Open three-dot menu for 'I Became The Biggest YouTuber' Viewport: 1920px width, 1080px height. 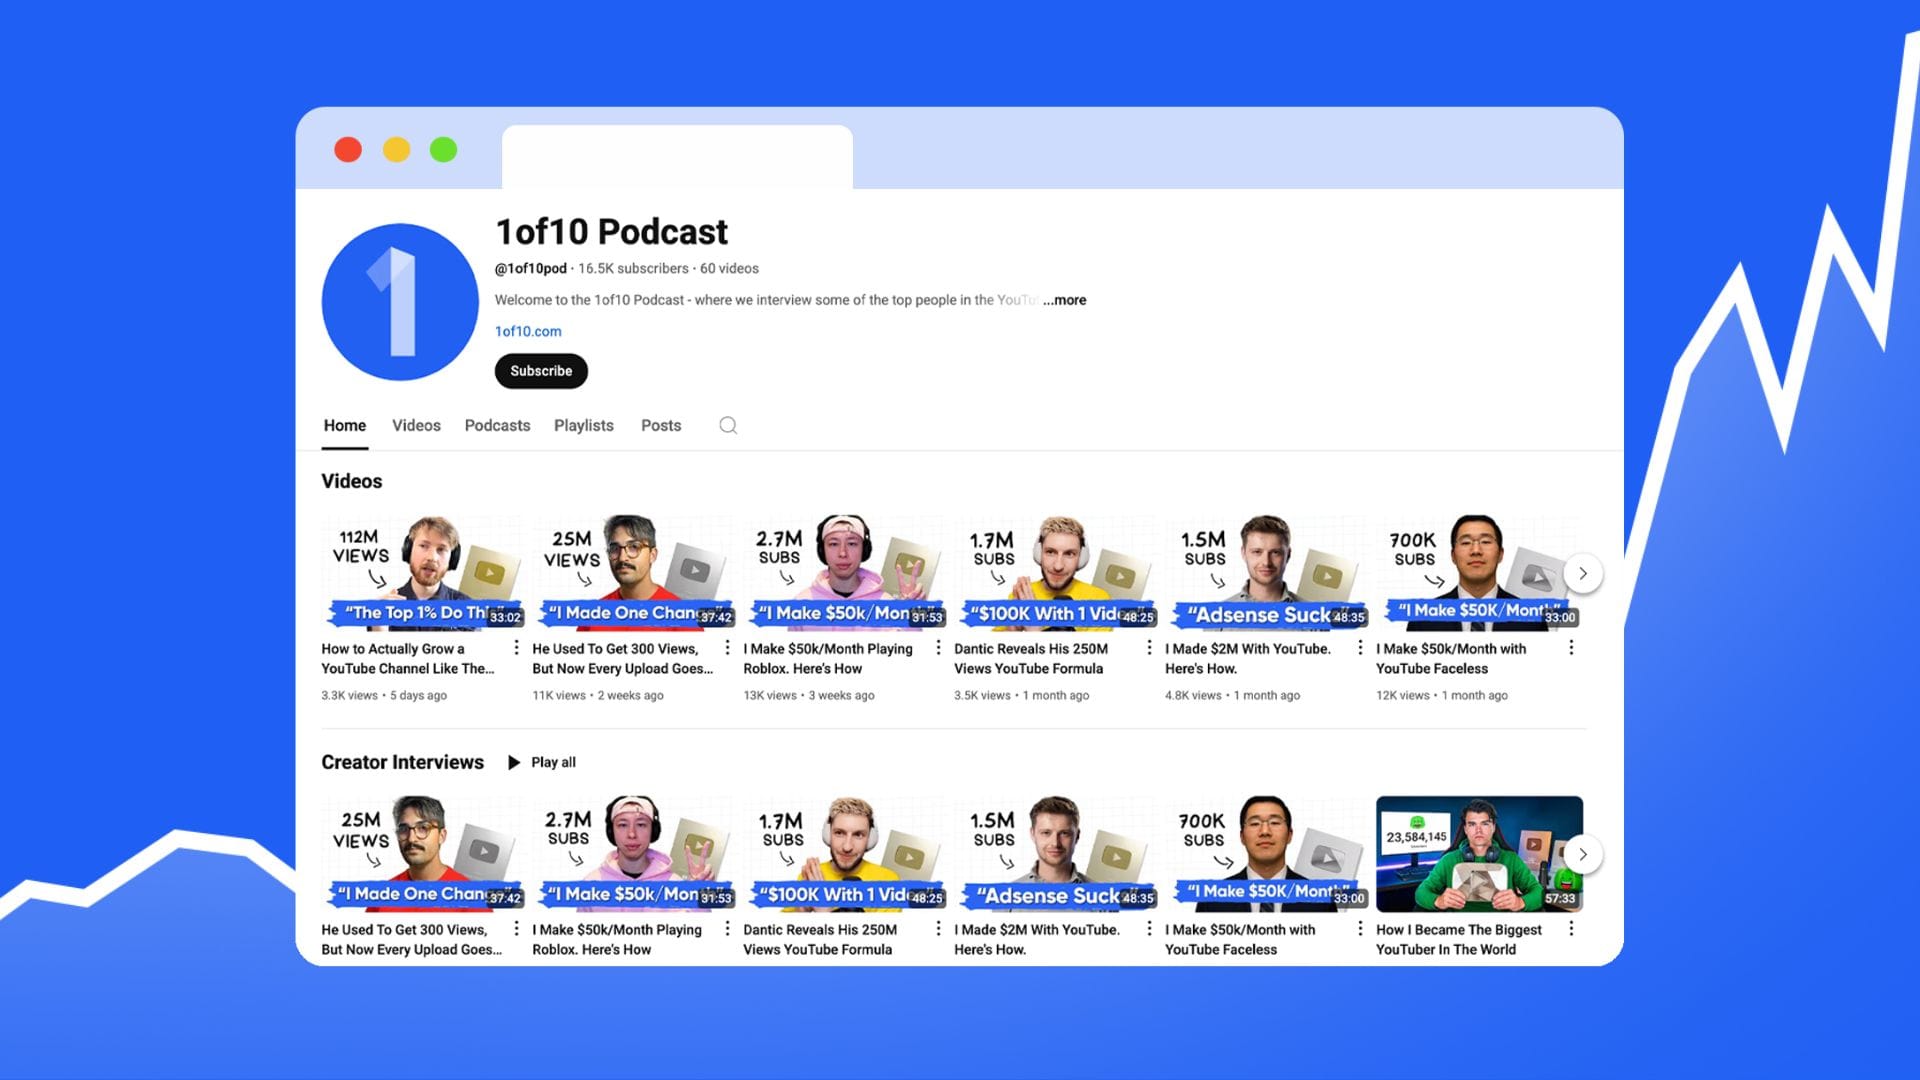(1571, 929)
